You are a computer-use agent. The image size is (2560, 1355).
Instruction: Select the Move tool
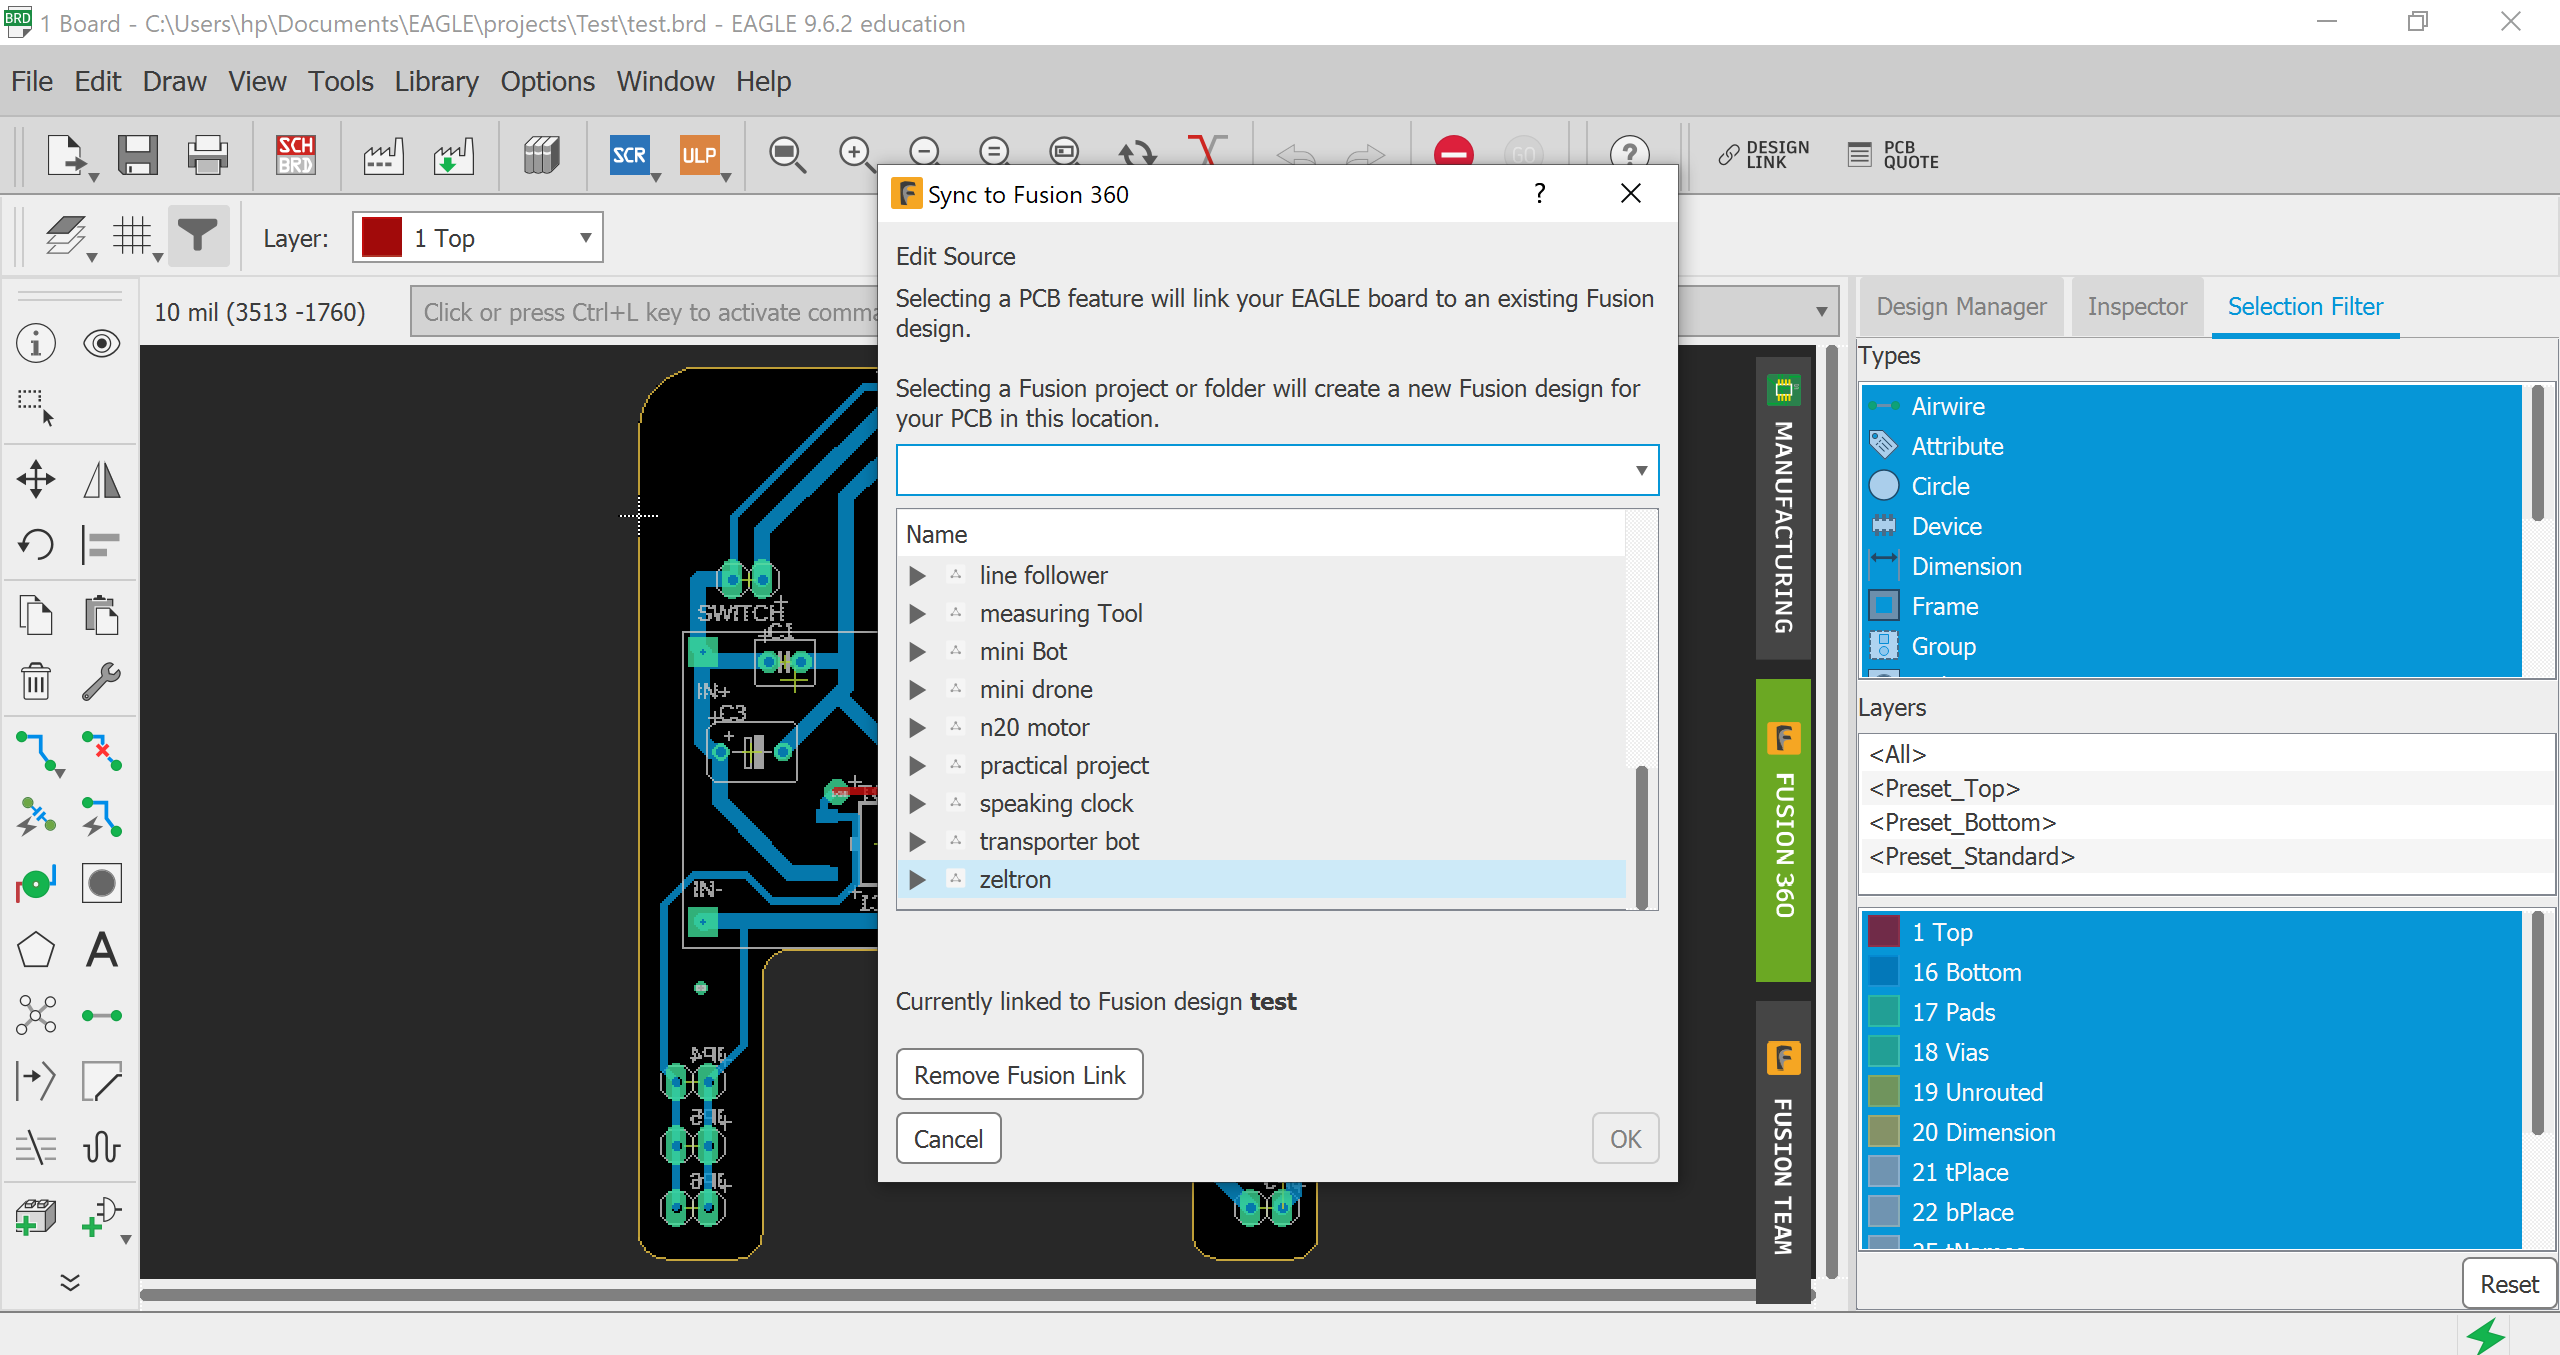pos(35,479)
